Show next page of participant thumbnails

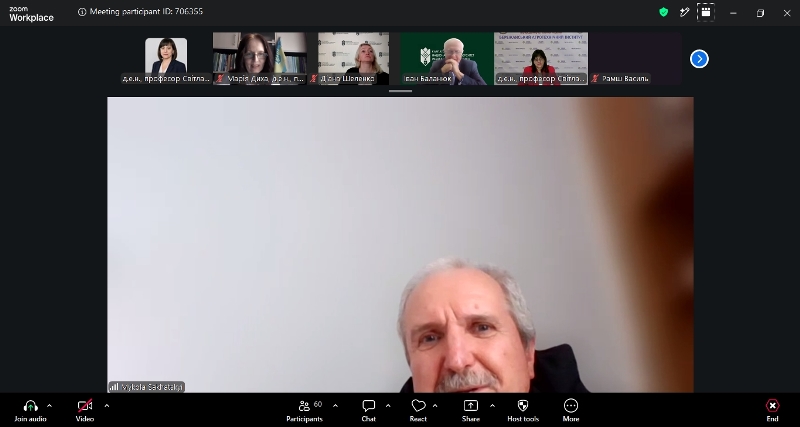click(x=699, y=59)
